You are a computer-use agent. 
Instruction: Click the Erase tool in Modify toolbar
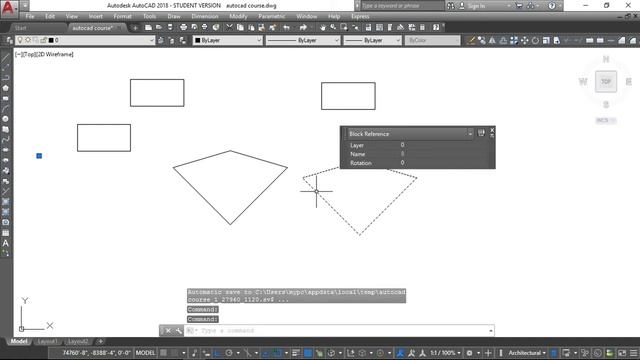471,40
